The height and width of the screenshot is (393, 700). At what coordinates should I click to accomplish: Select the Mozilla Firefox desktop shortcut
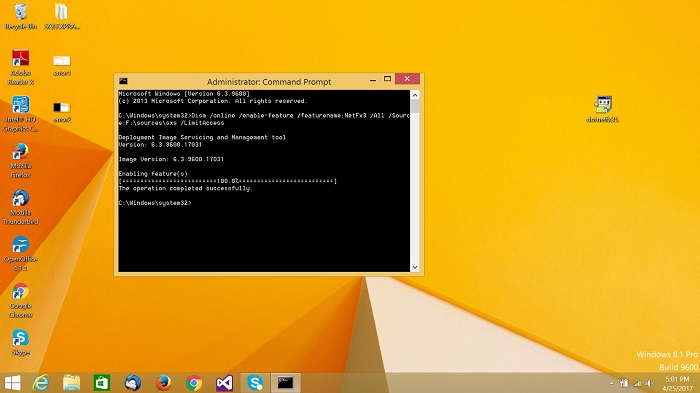coord(21,161)
